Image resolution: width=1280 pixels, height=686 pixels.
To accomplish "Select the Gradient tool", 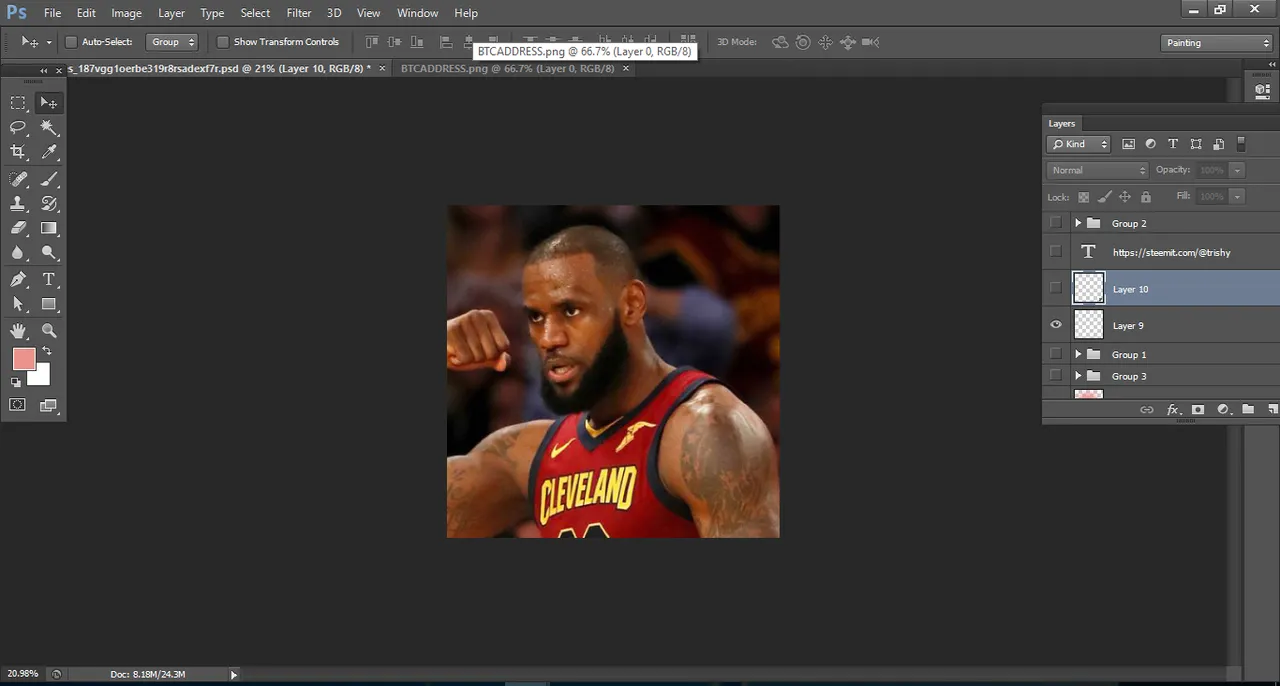I will coord(49,228).
